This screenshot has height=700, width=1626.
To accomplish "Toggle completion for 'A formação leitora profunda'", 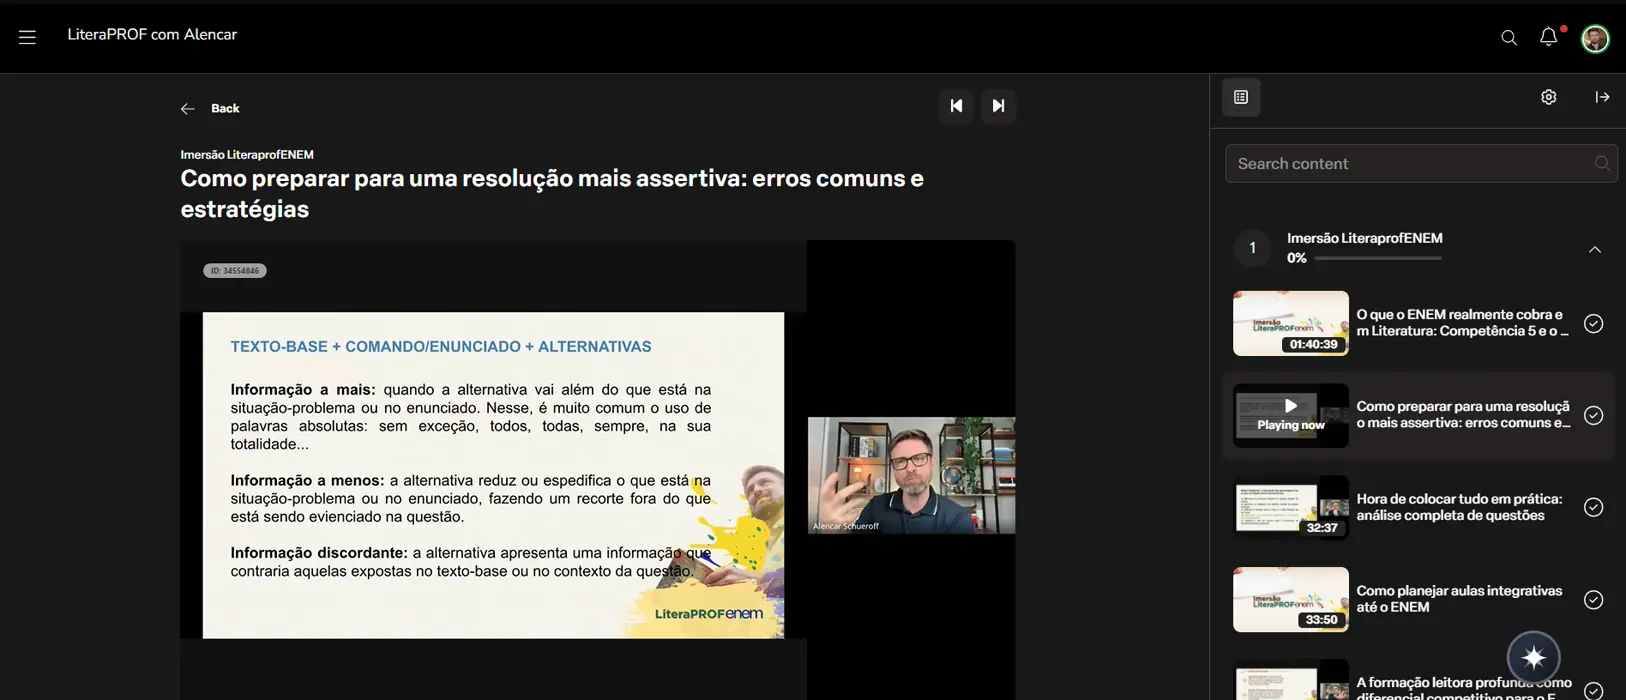I will [x=1594, y=690].
